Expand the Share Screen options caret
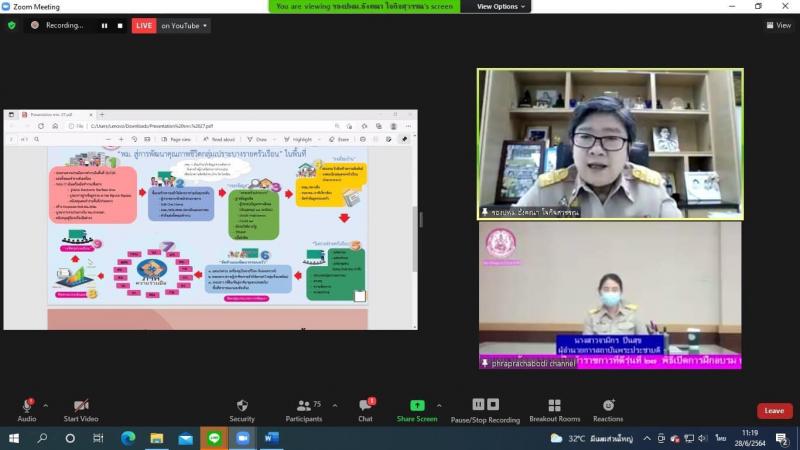The height and width of the screenshot is (450, 800). tap(439, 406)
